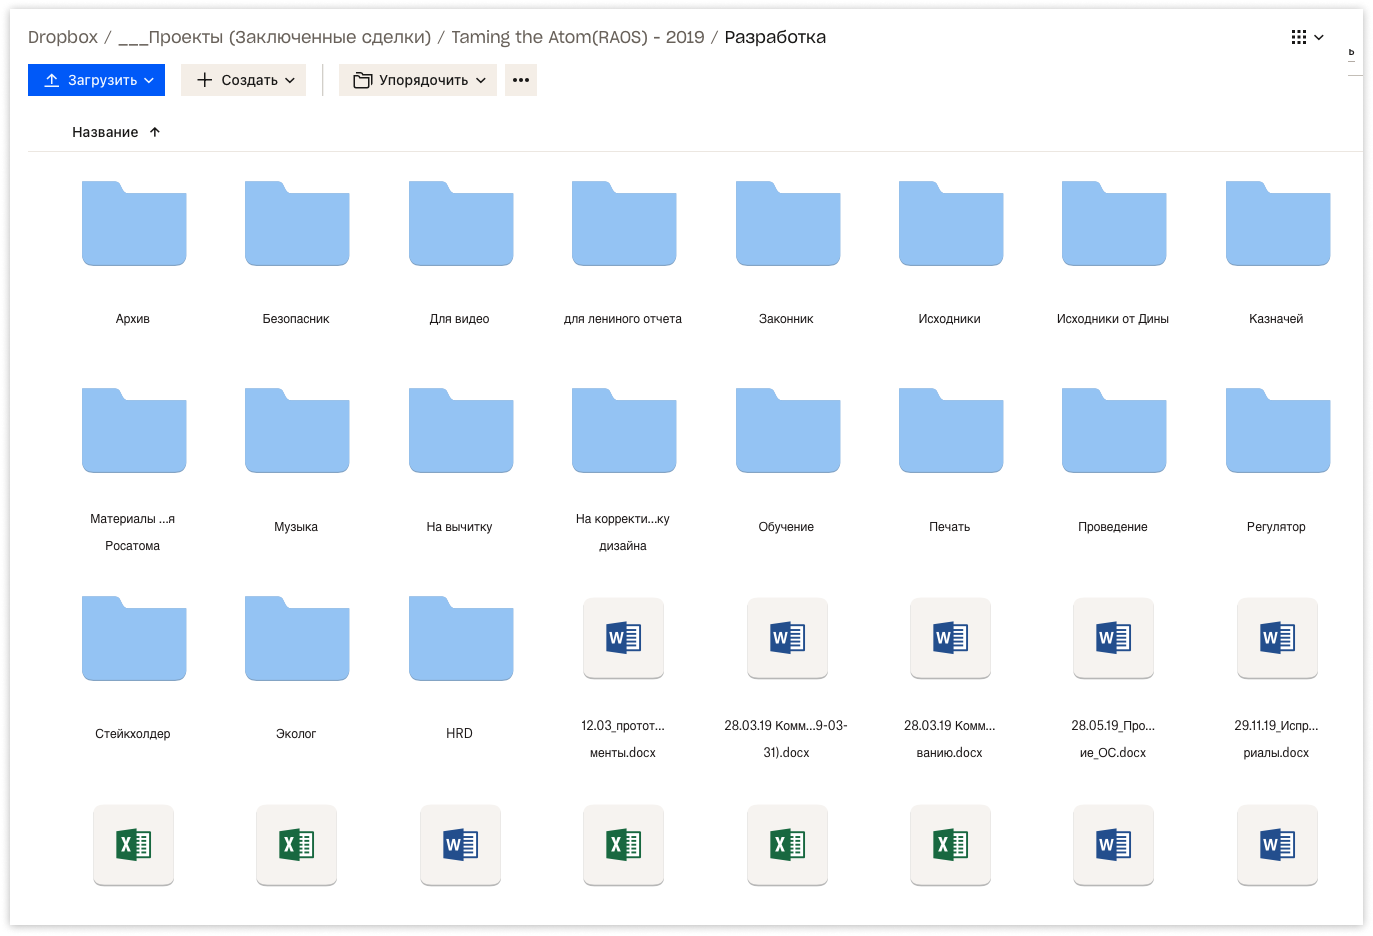Expand the Упорядочить organize dropdown
The width and height of the screenshot is (1373, 936).
click(418, 80)
